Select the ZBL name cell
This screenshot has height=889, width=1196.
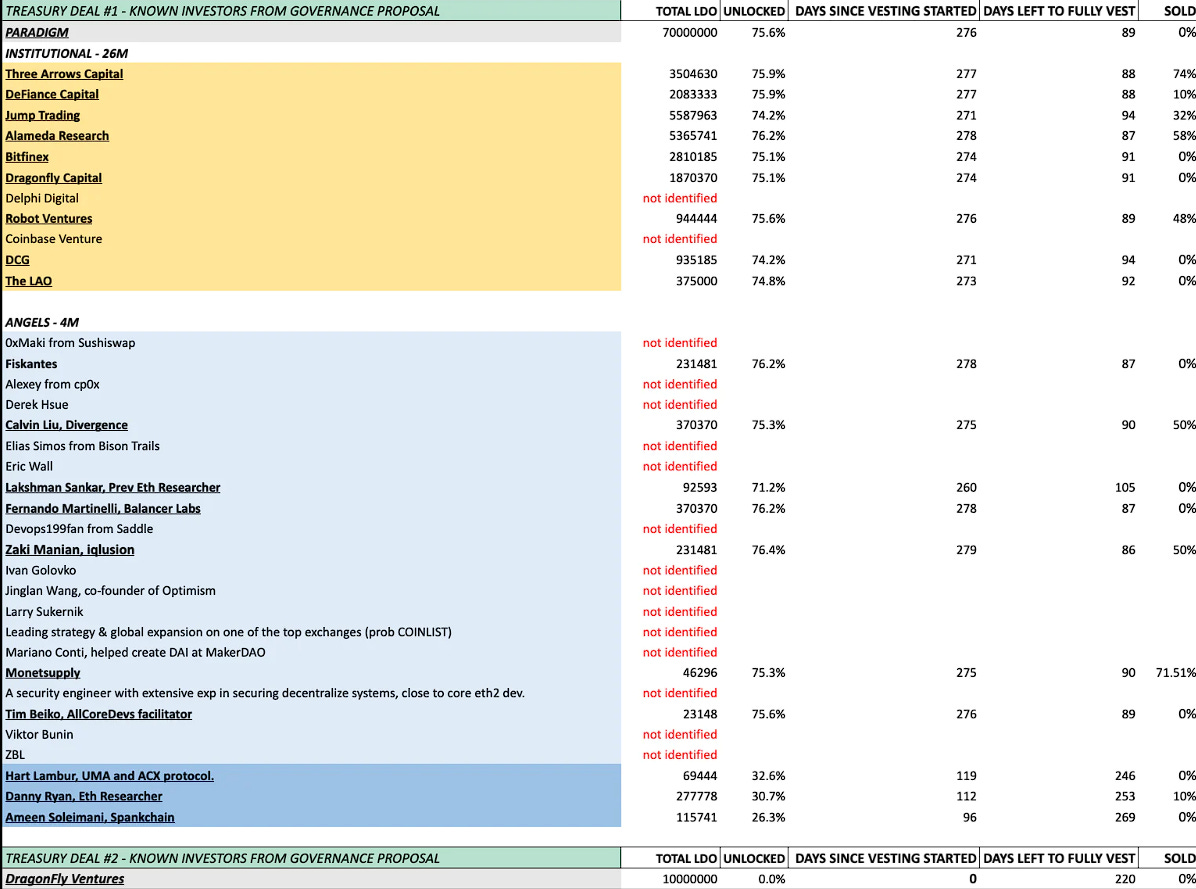coord(15,755)
